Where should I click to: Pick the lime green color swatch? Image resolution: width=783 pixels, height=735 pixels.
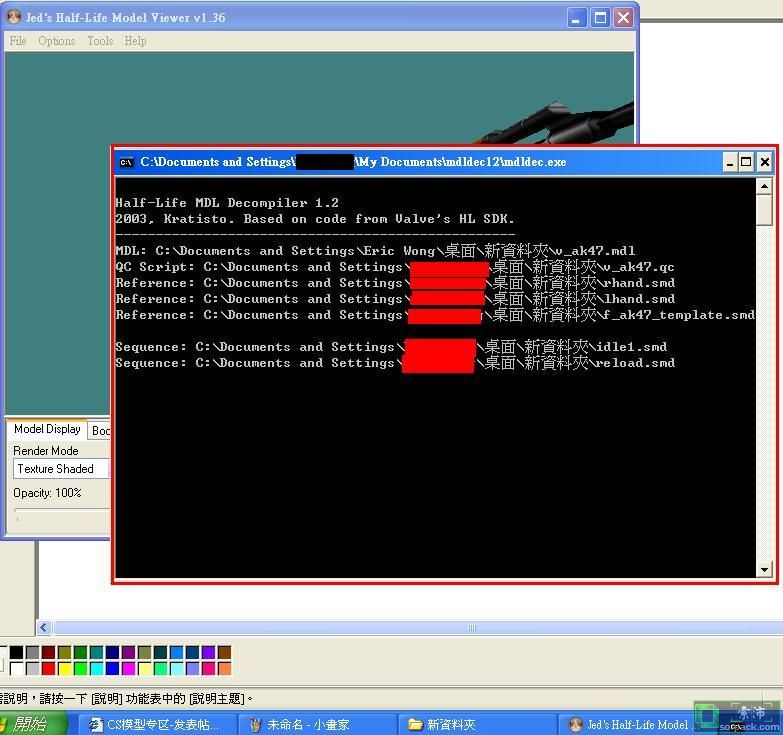point(80,668)
